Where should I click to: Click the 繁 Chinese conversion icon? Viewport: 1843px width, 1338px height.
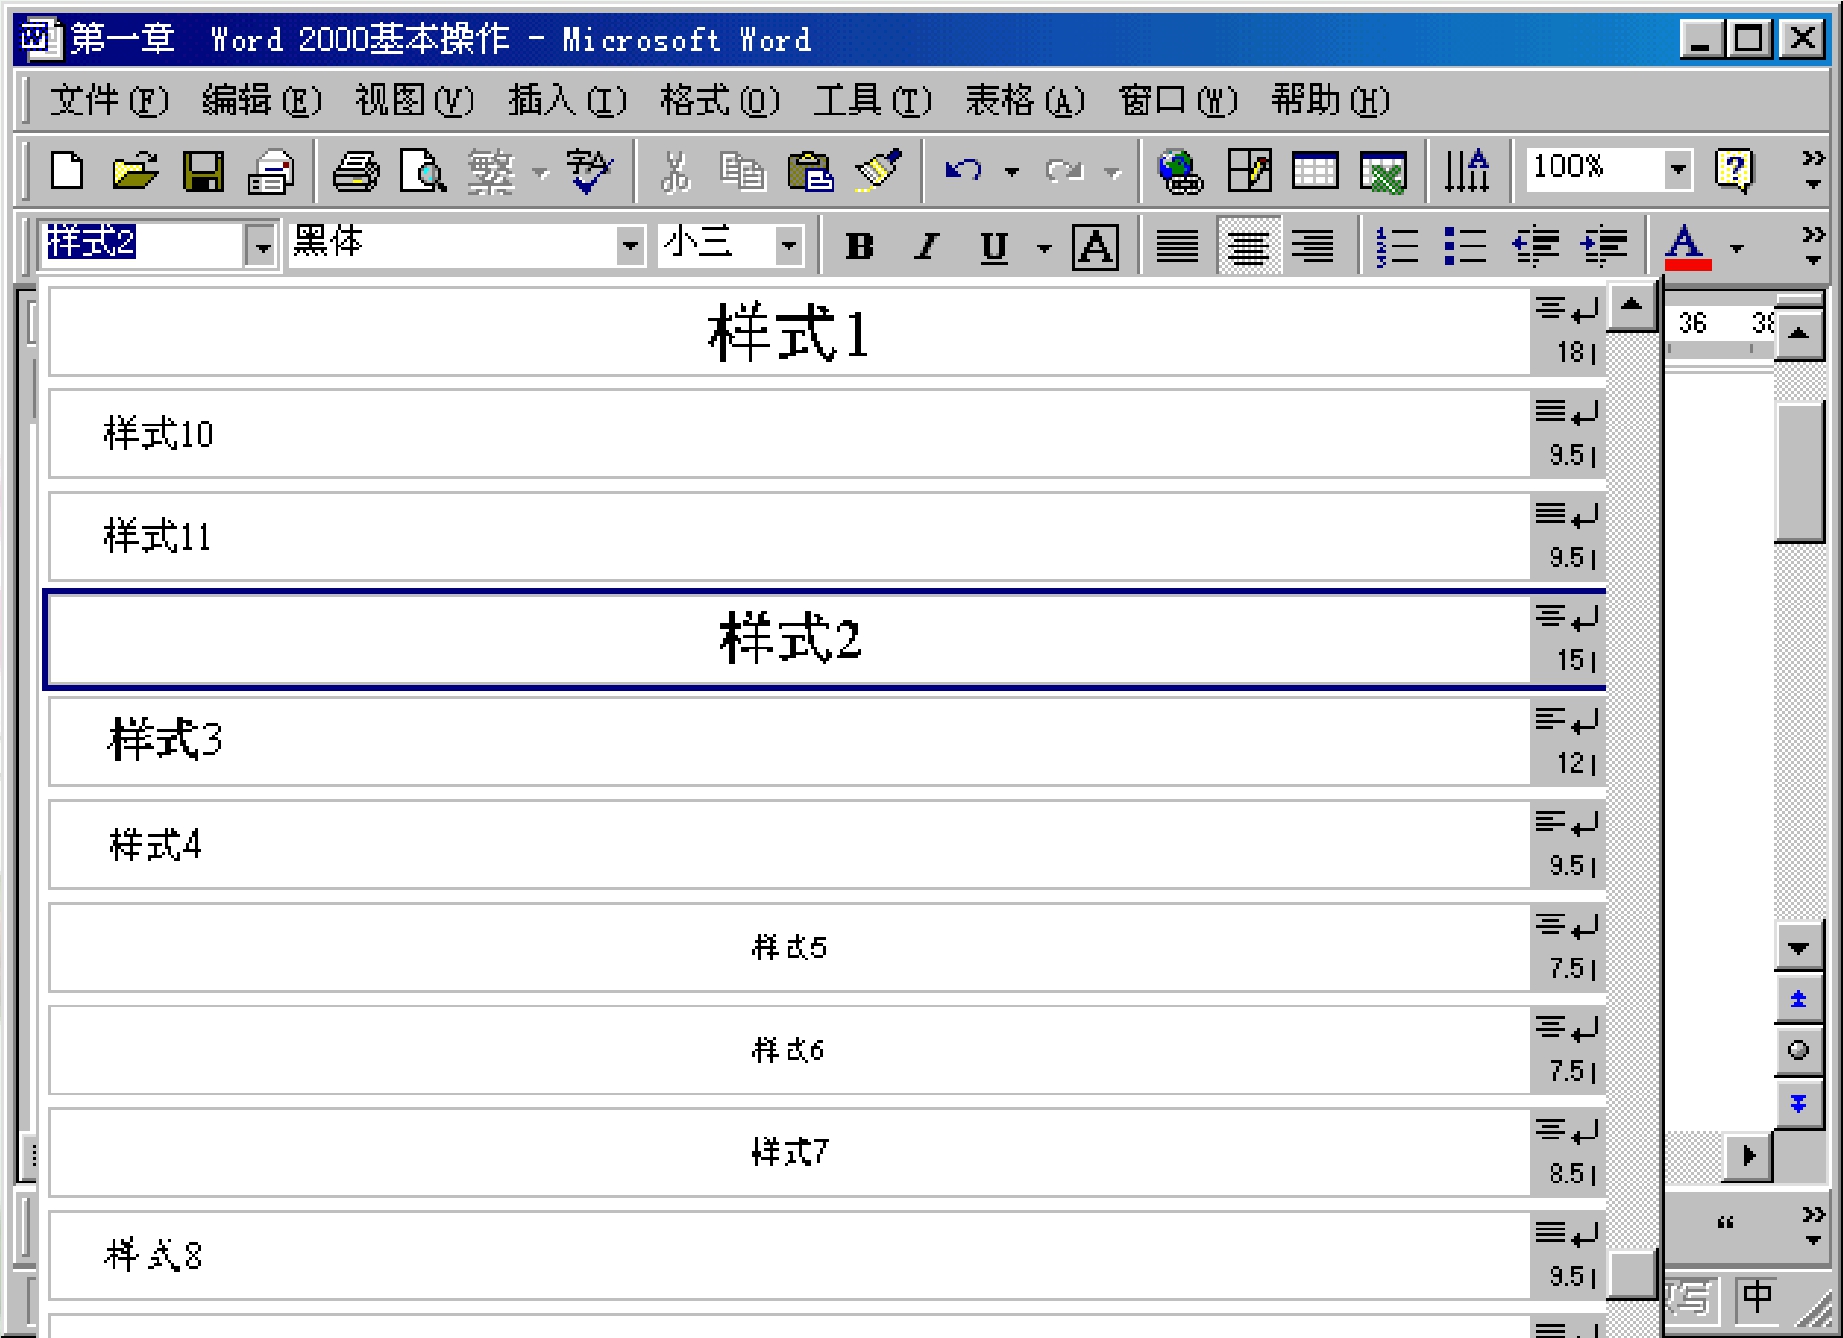point(491,171)
